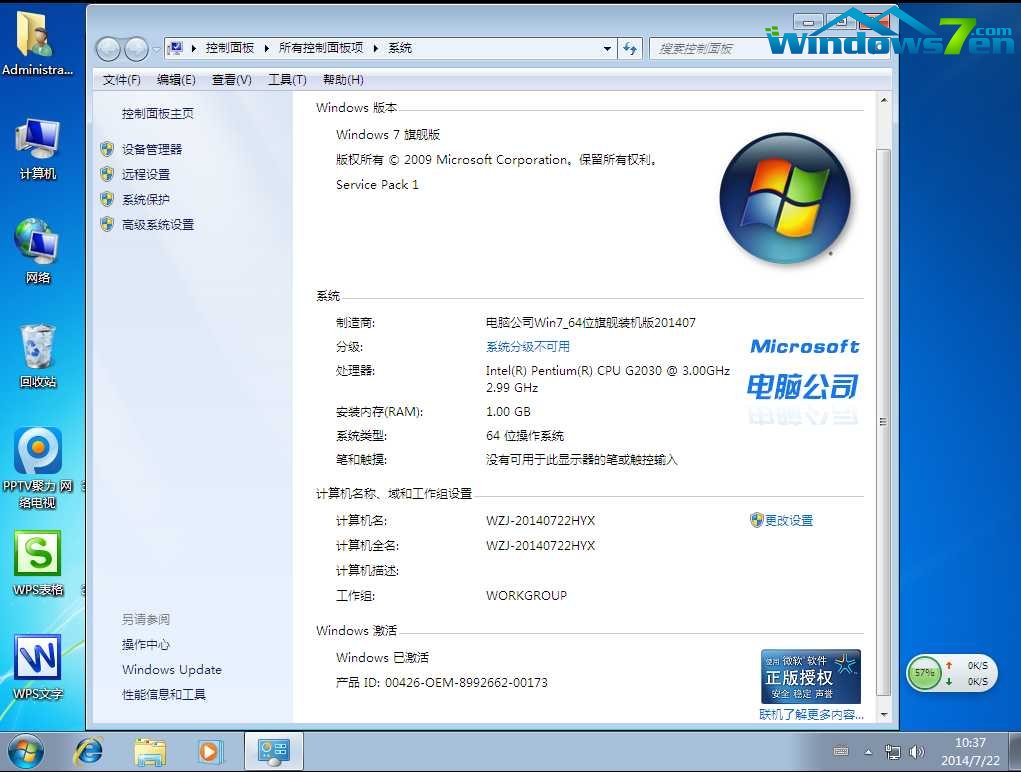
Task: Click the network speed 57% gauge
Action: tap(925, 674)
